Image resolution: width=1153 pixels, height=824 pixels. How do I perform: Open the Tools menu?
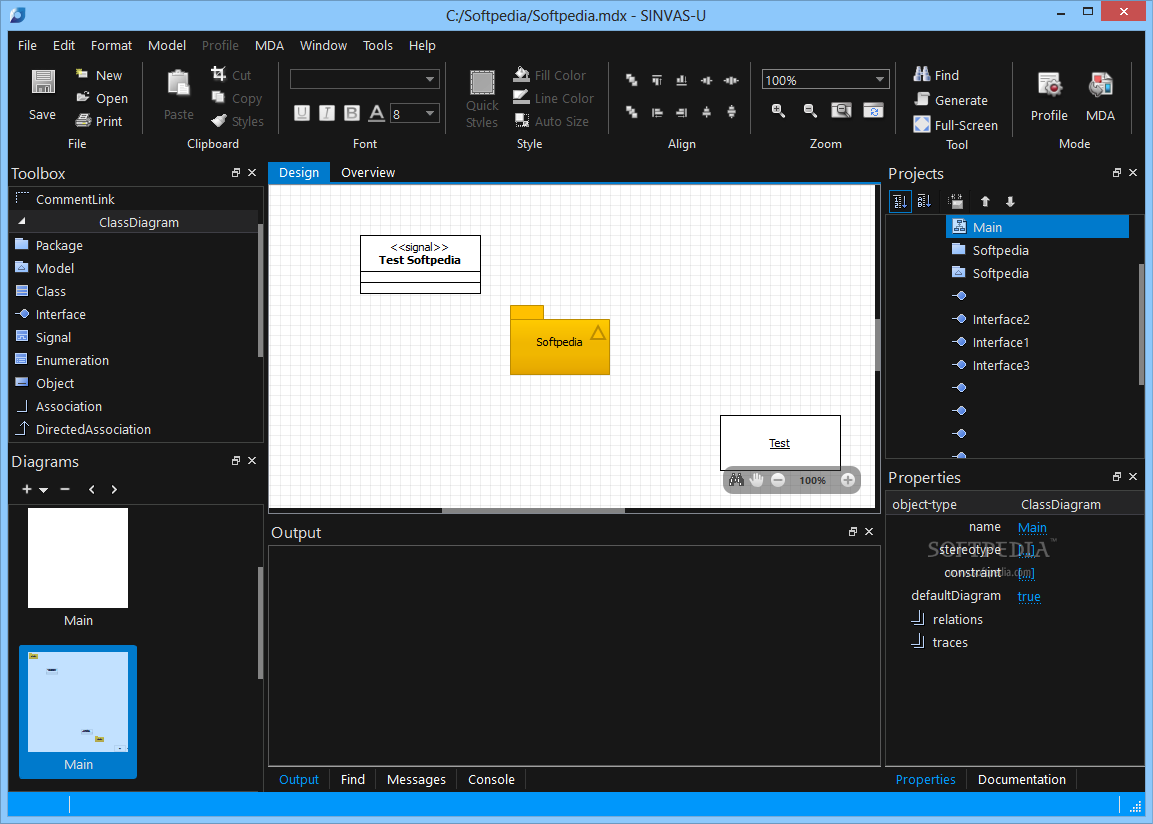pos(378,46)
